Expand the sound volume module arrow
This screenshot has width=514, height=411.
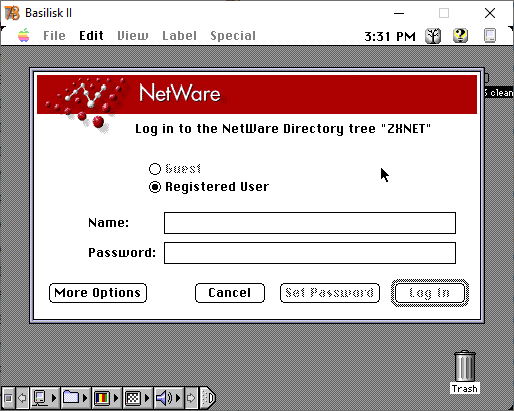[178, 398]
